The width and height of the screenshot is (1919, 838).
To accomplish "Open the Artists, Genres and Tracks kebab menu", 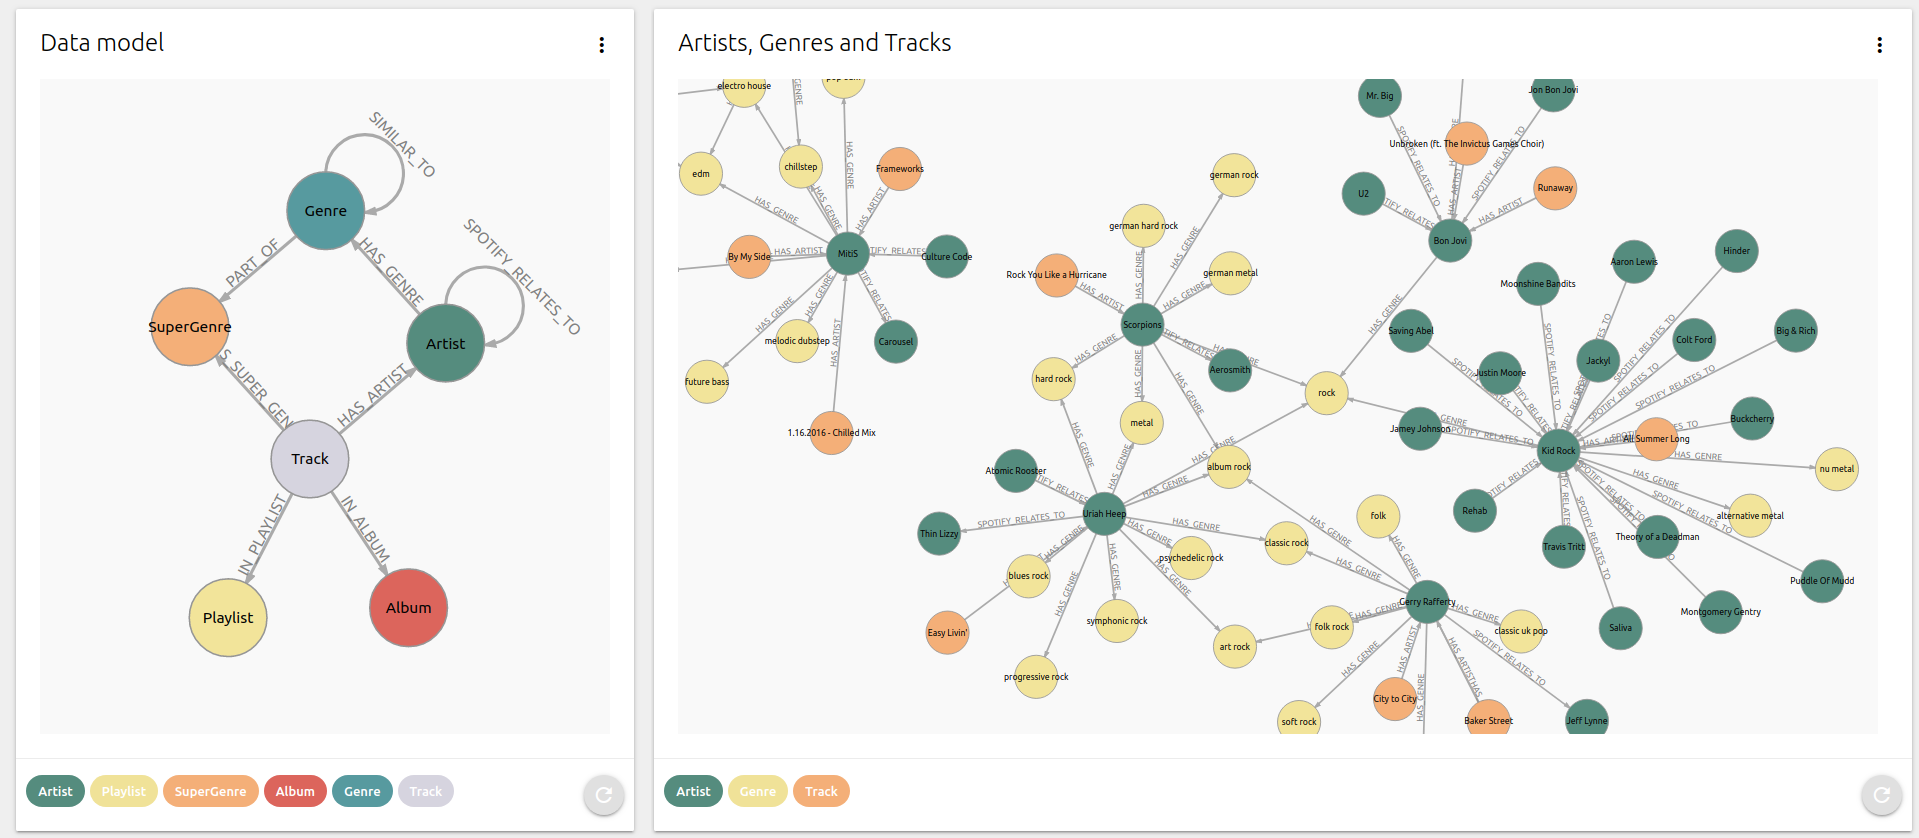I will tap(1880, 44).
